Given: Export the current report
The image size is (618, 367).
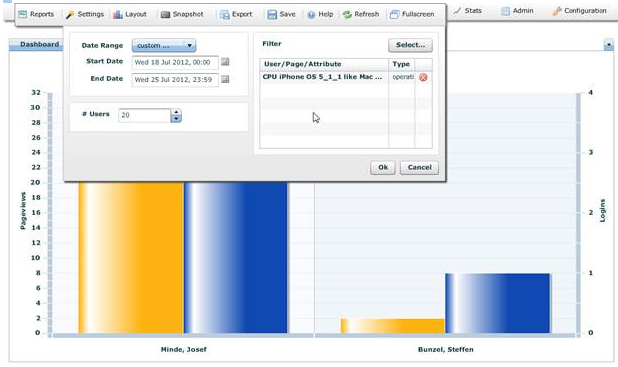Looking at the screenshot, I should [236, 14].
